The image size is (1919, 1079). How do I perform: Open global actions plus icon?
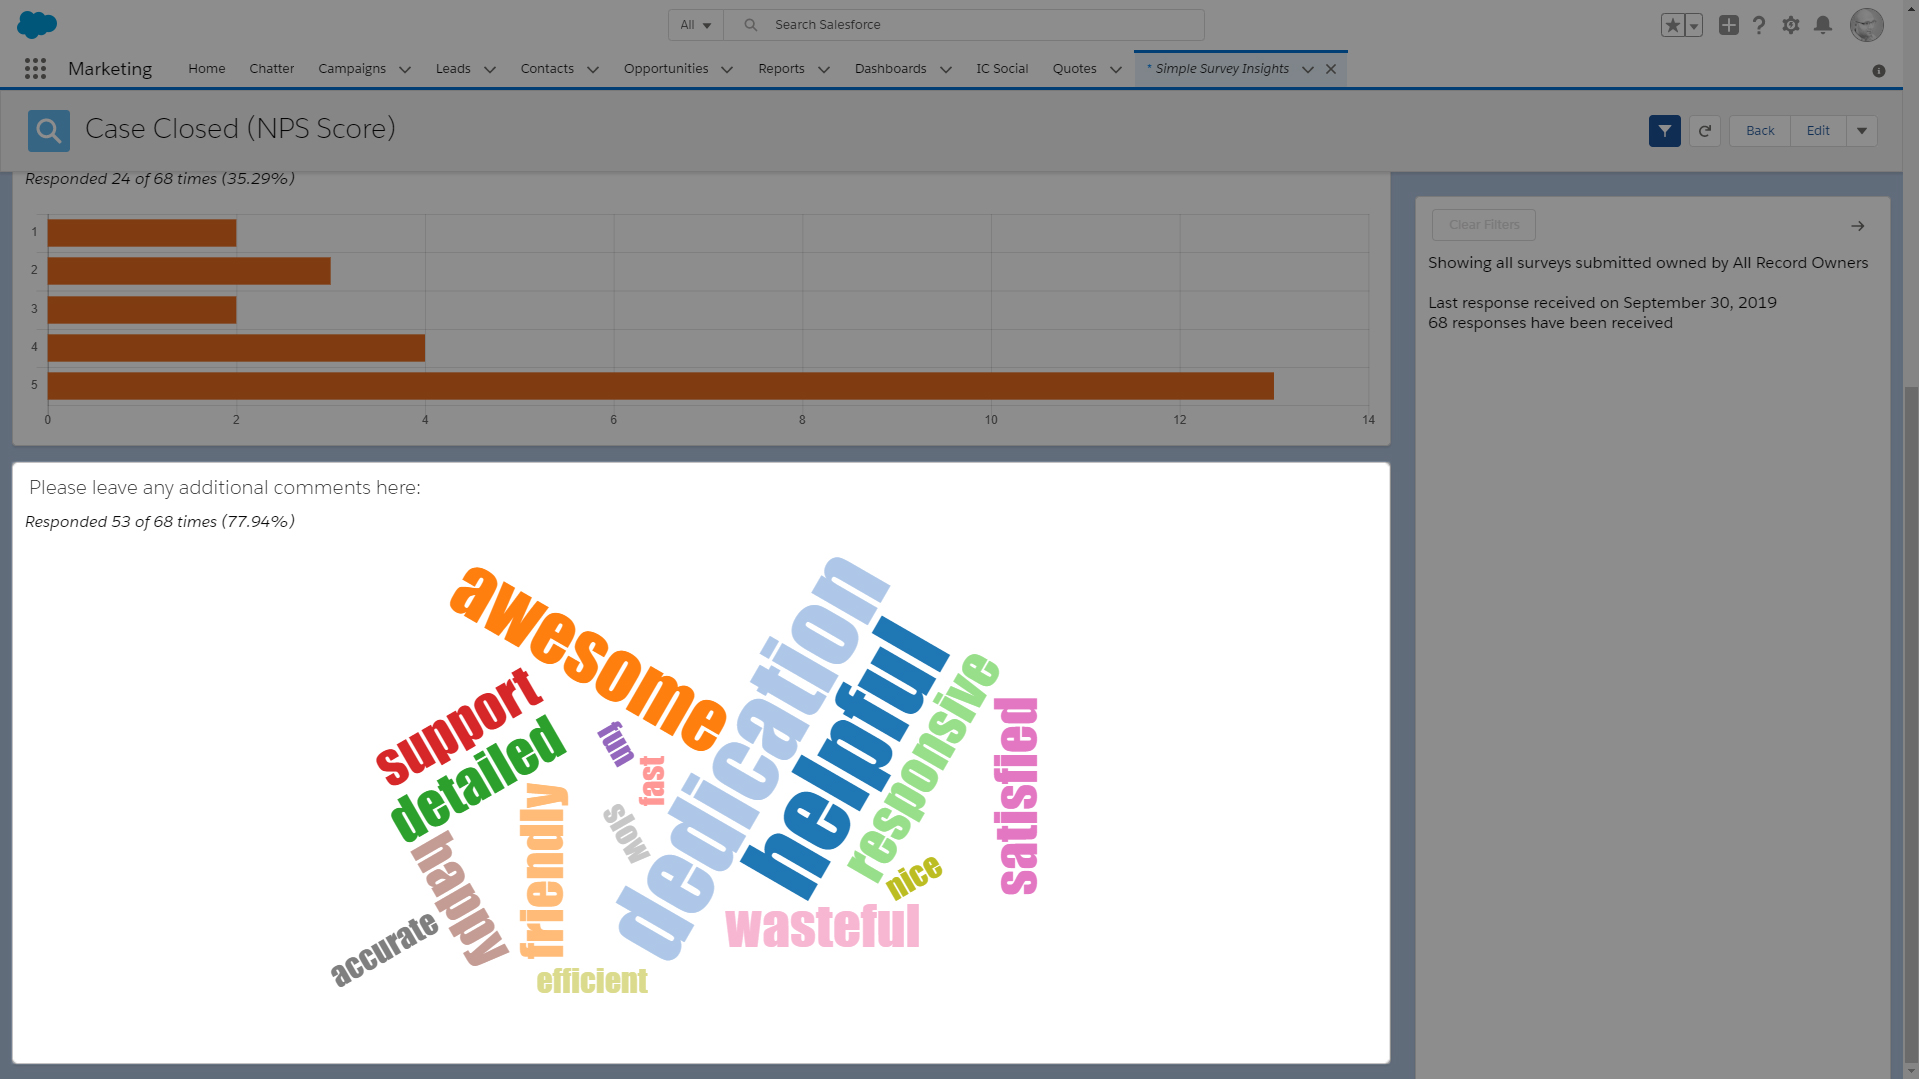(x=1728, y=25)
